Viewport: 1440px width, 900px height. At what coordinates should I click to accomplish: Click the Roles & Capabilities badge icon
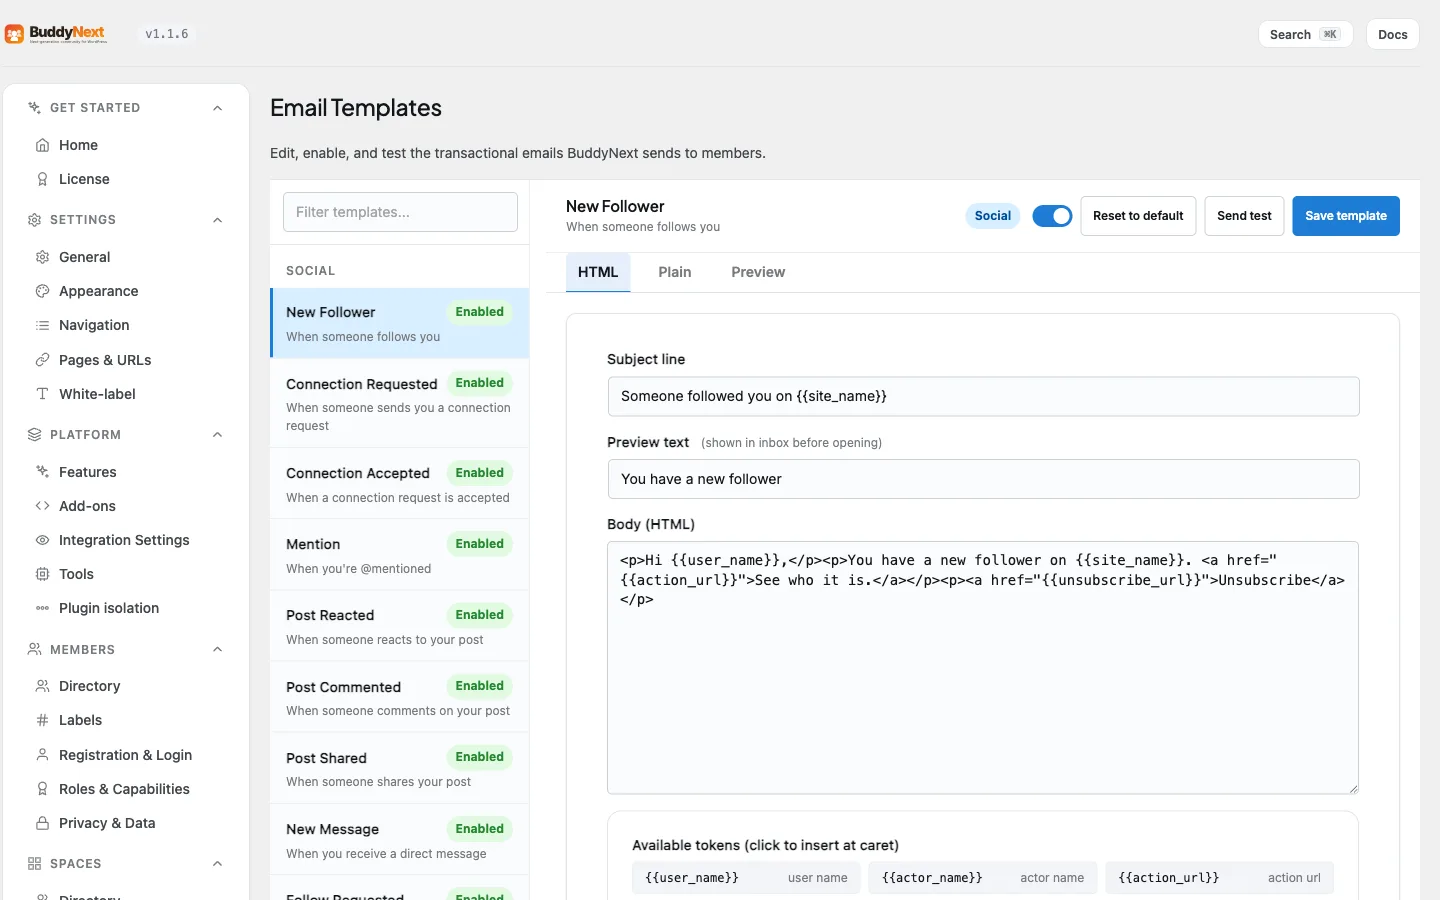click(42, 789)
